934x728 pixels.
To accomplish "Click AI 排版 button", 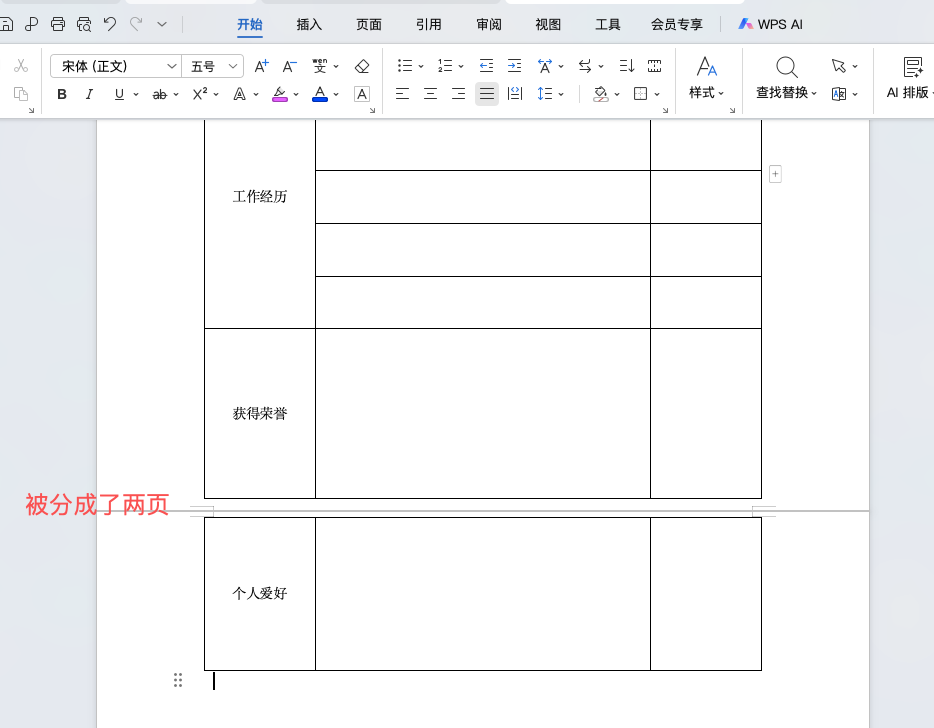I will pyautogui.click(x=909, y=77).
